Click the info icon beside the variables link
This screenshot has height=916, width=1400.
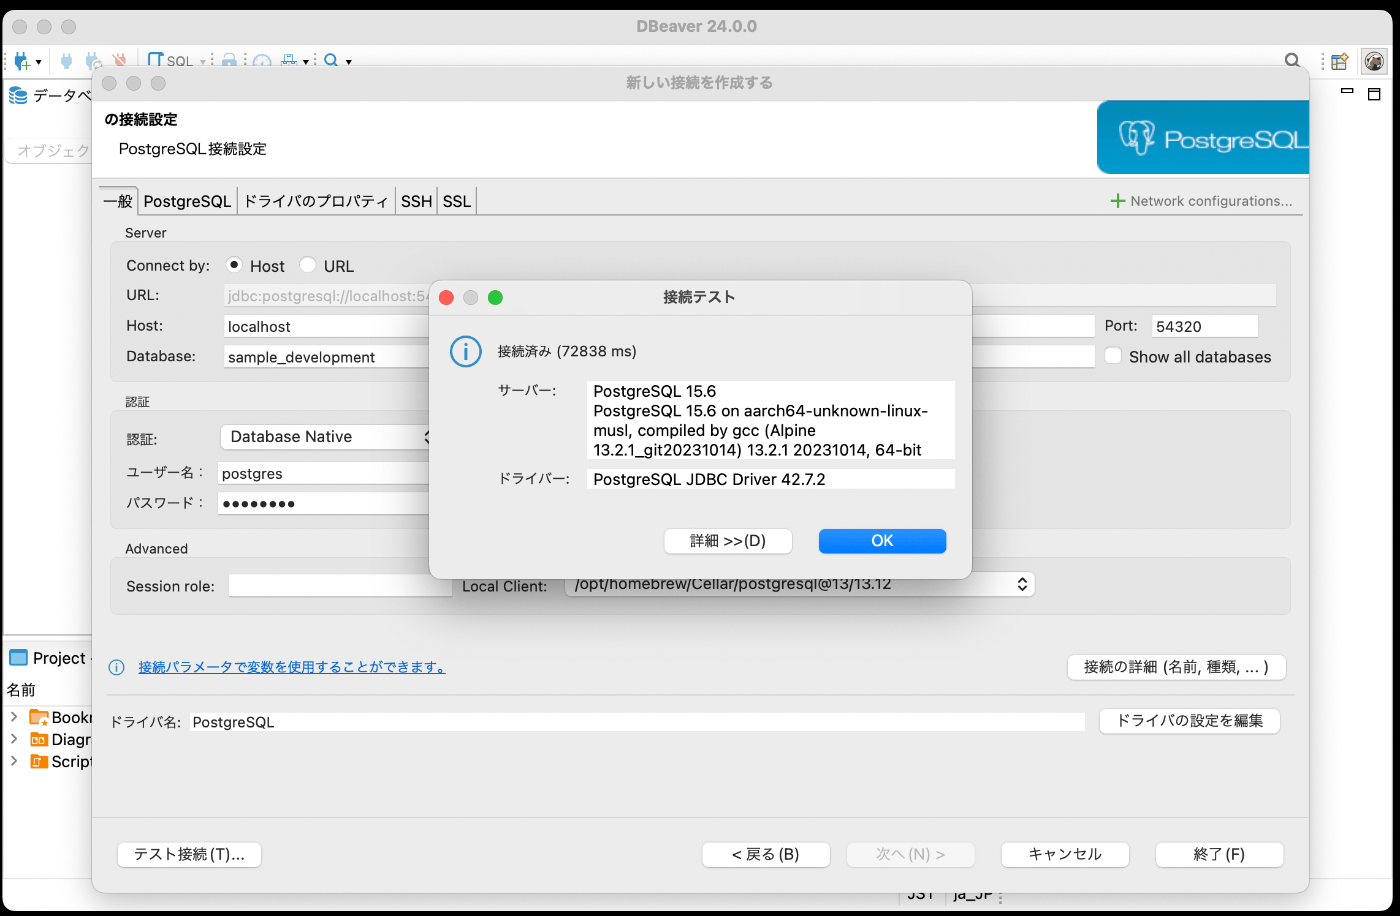(x=117, y=667)
